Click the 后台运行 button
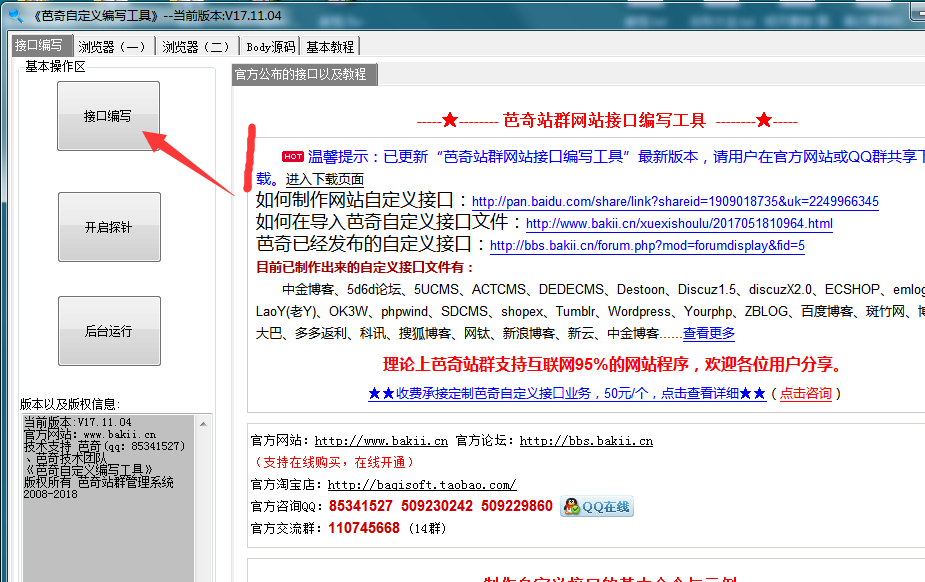Image resolution: width=925 pixels, height=582 pixels. coord(109,331)
